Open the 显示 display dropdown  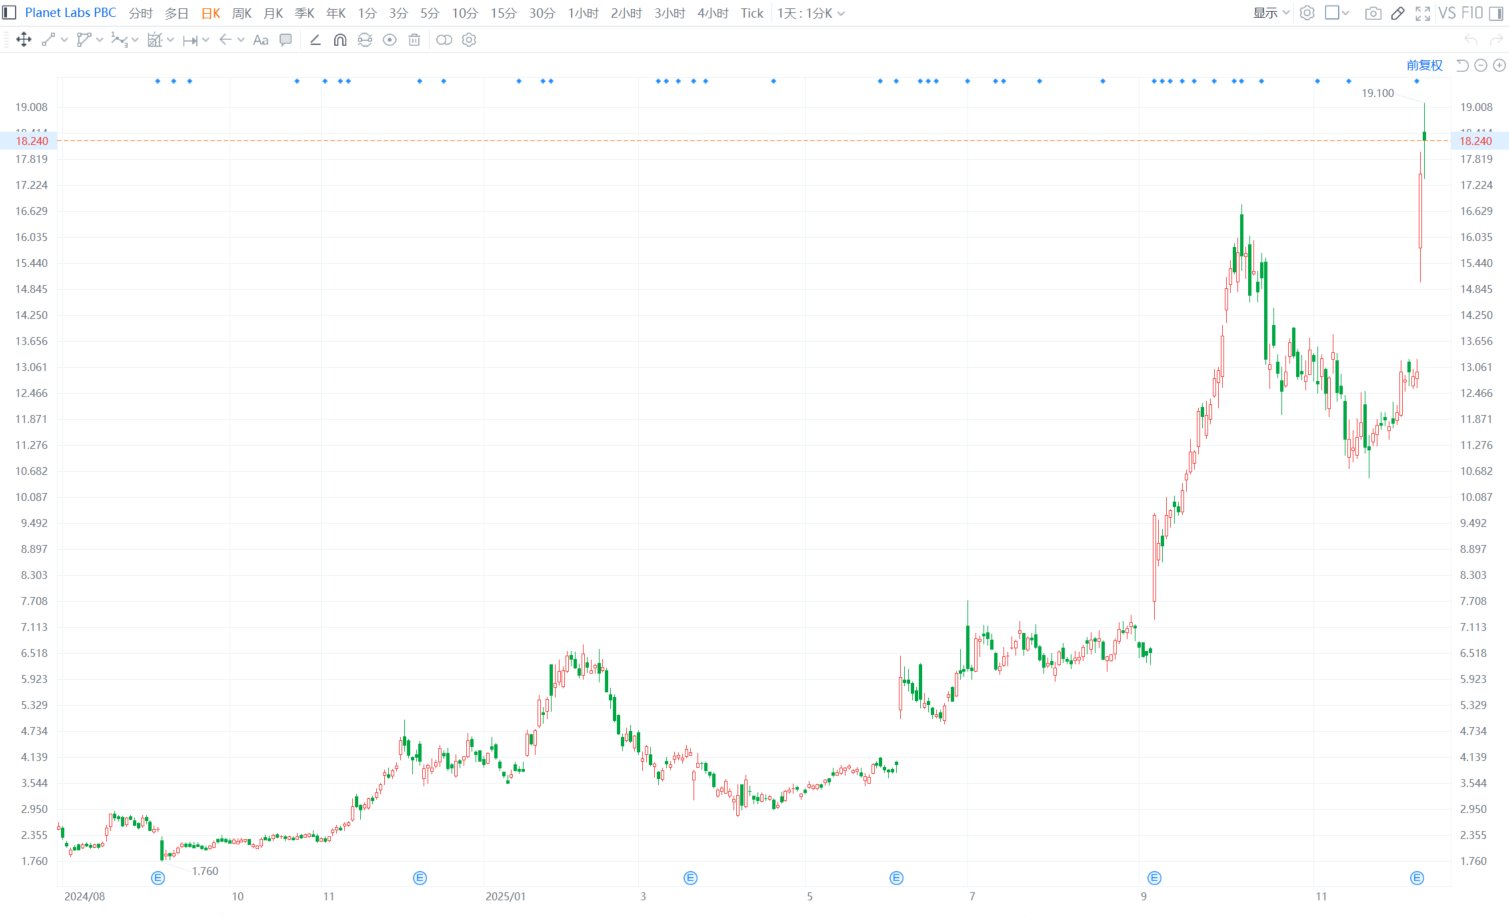pyautogui.click(x=1271, y=13)
